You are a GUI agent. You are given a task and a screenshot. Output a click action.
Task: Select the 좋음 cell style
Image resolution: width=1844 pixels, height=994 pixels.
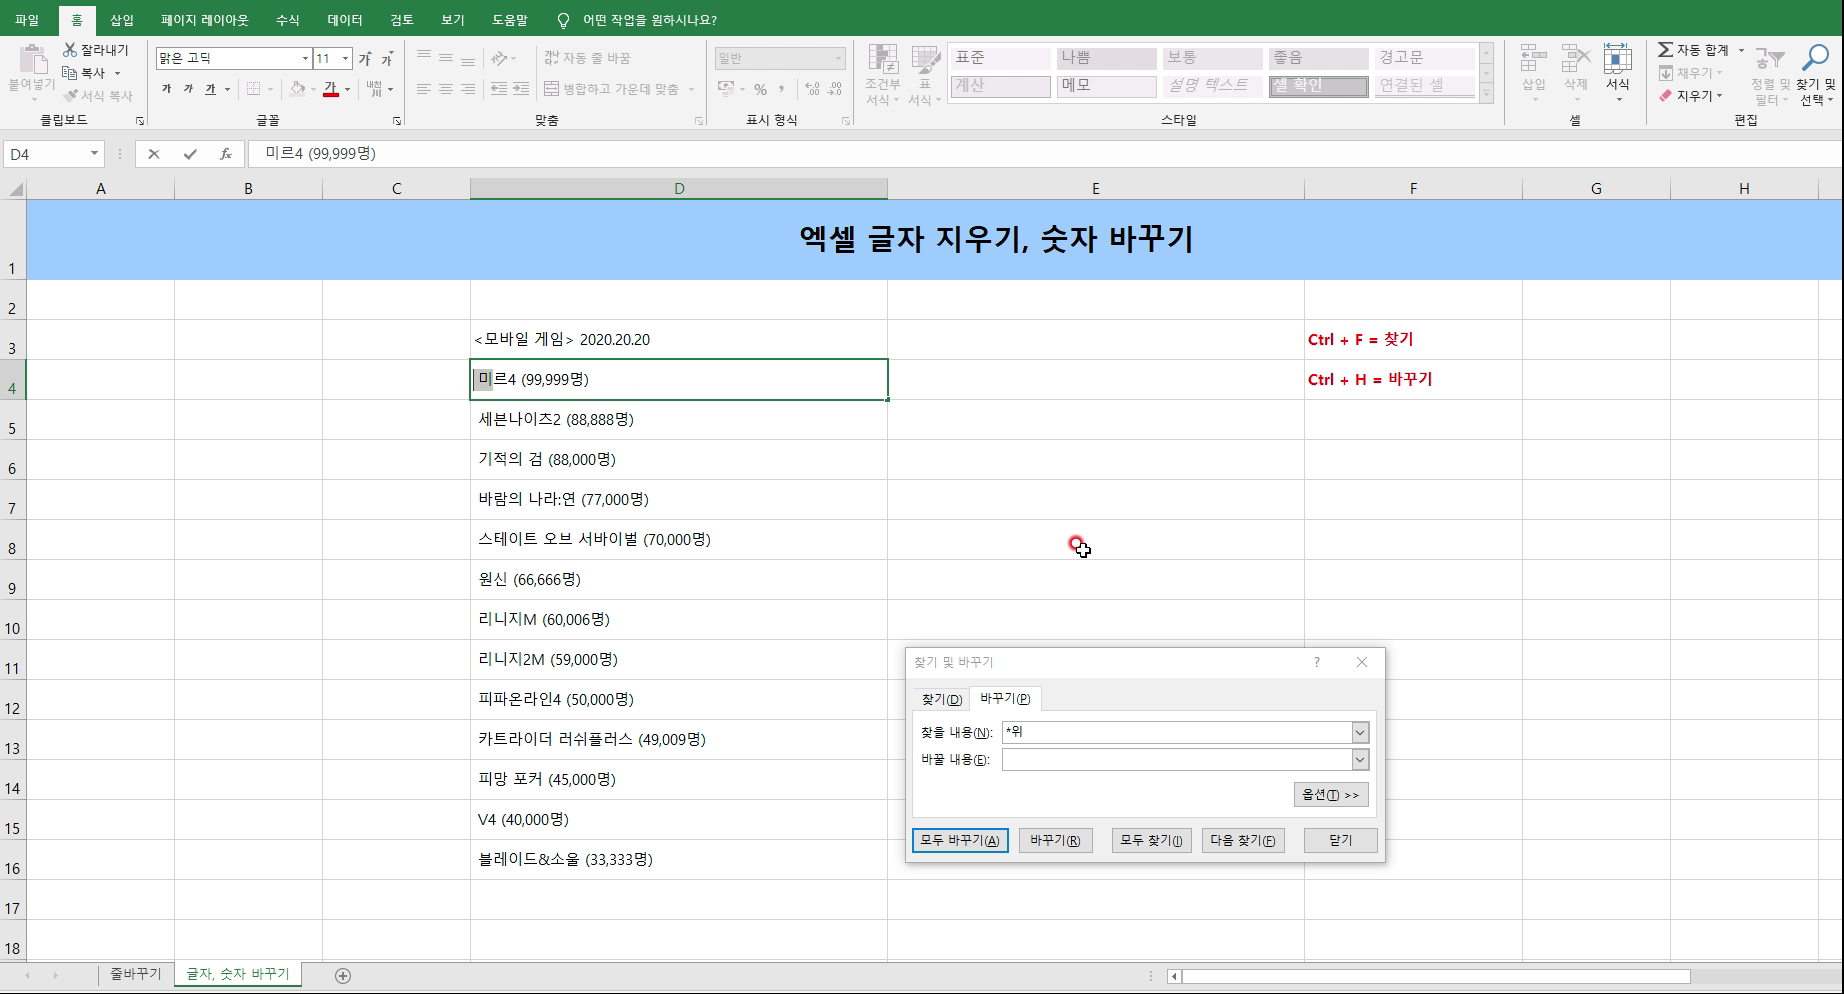click(1318, 58)
